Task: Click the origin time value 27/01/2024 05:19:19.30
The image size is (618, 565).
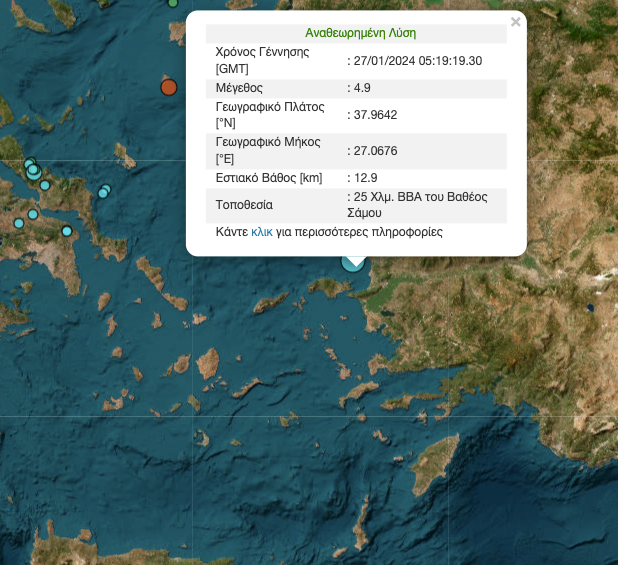Action: pyautogui.click(x=418, y=61)
